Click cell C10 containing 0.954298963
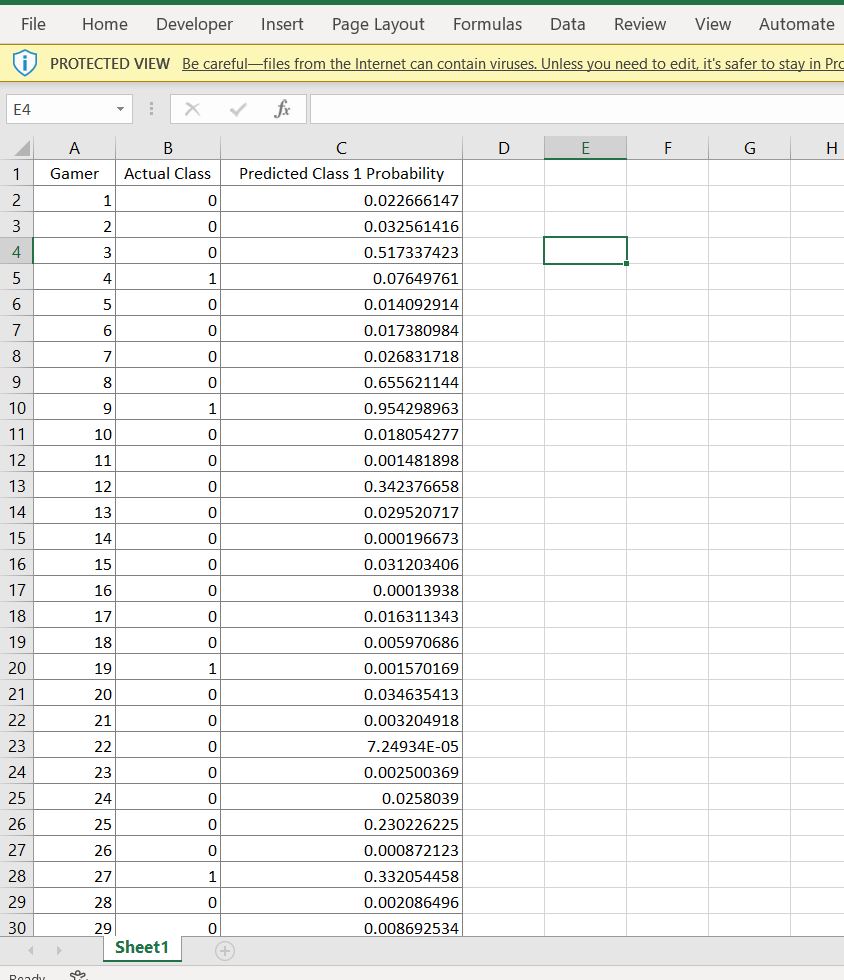Viewport: 844px width, 980px height. [x=340, y=408]
